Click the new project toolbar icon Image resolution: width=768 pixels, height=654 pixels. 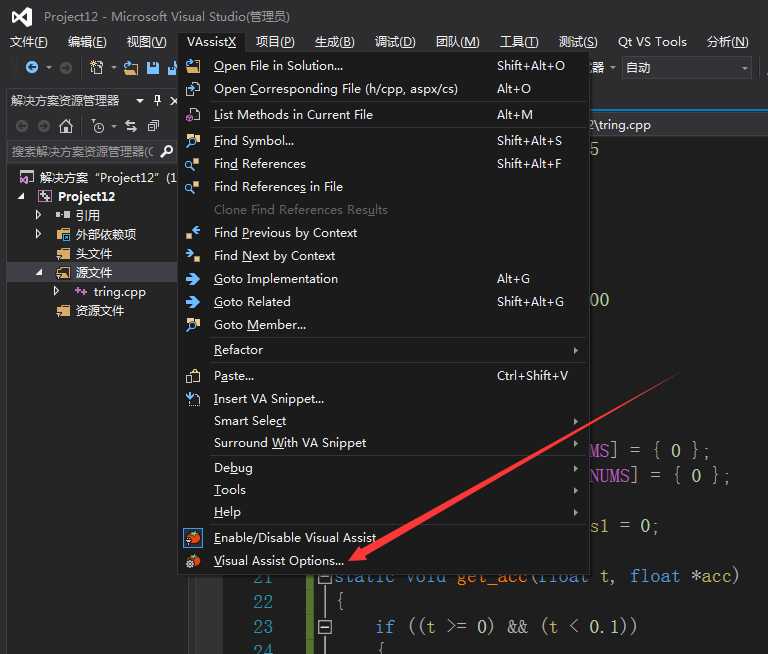point(96,68)
